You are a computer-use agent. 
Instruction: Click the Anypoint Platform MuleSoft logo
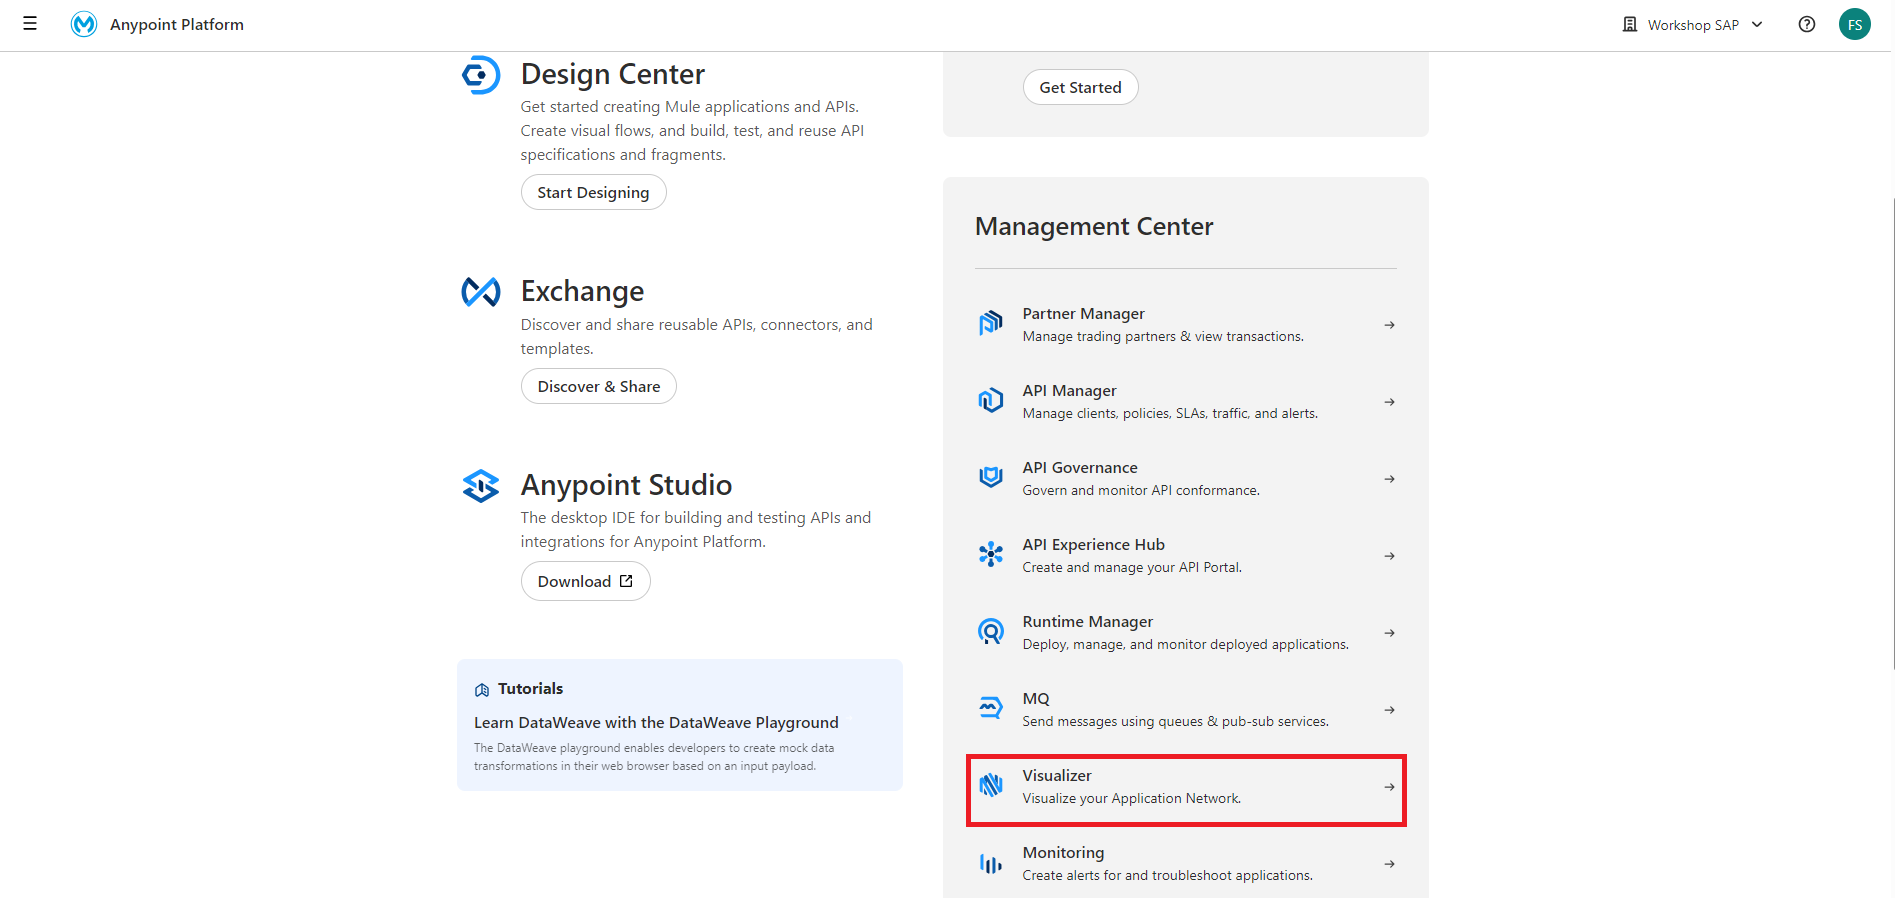[x=84, y=24]
